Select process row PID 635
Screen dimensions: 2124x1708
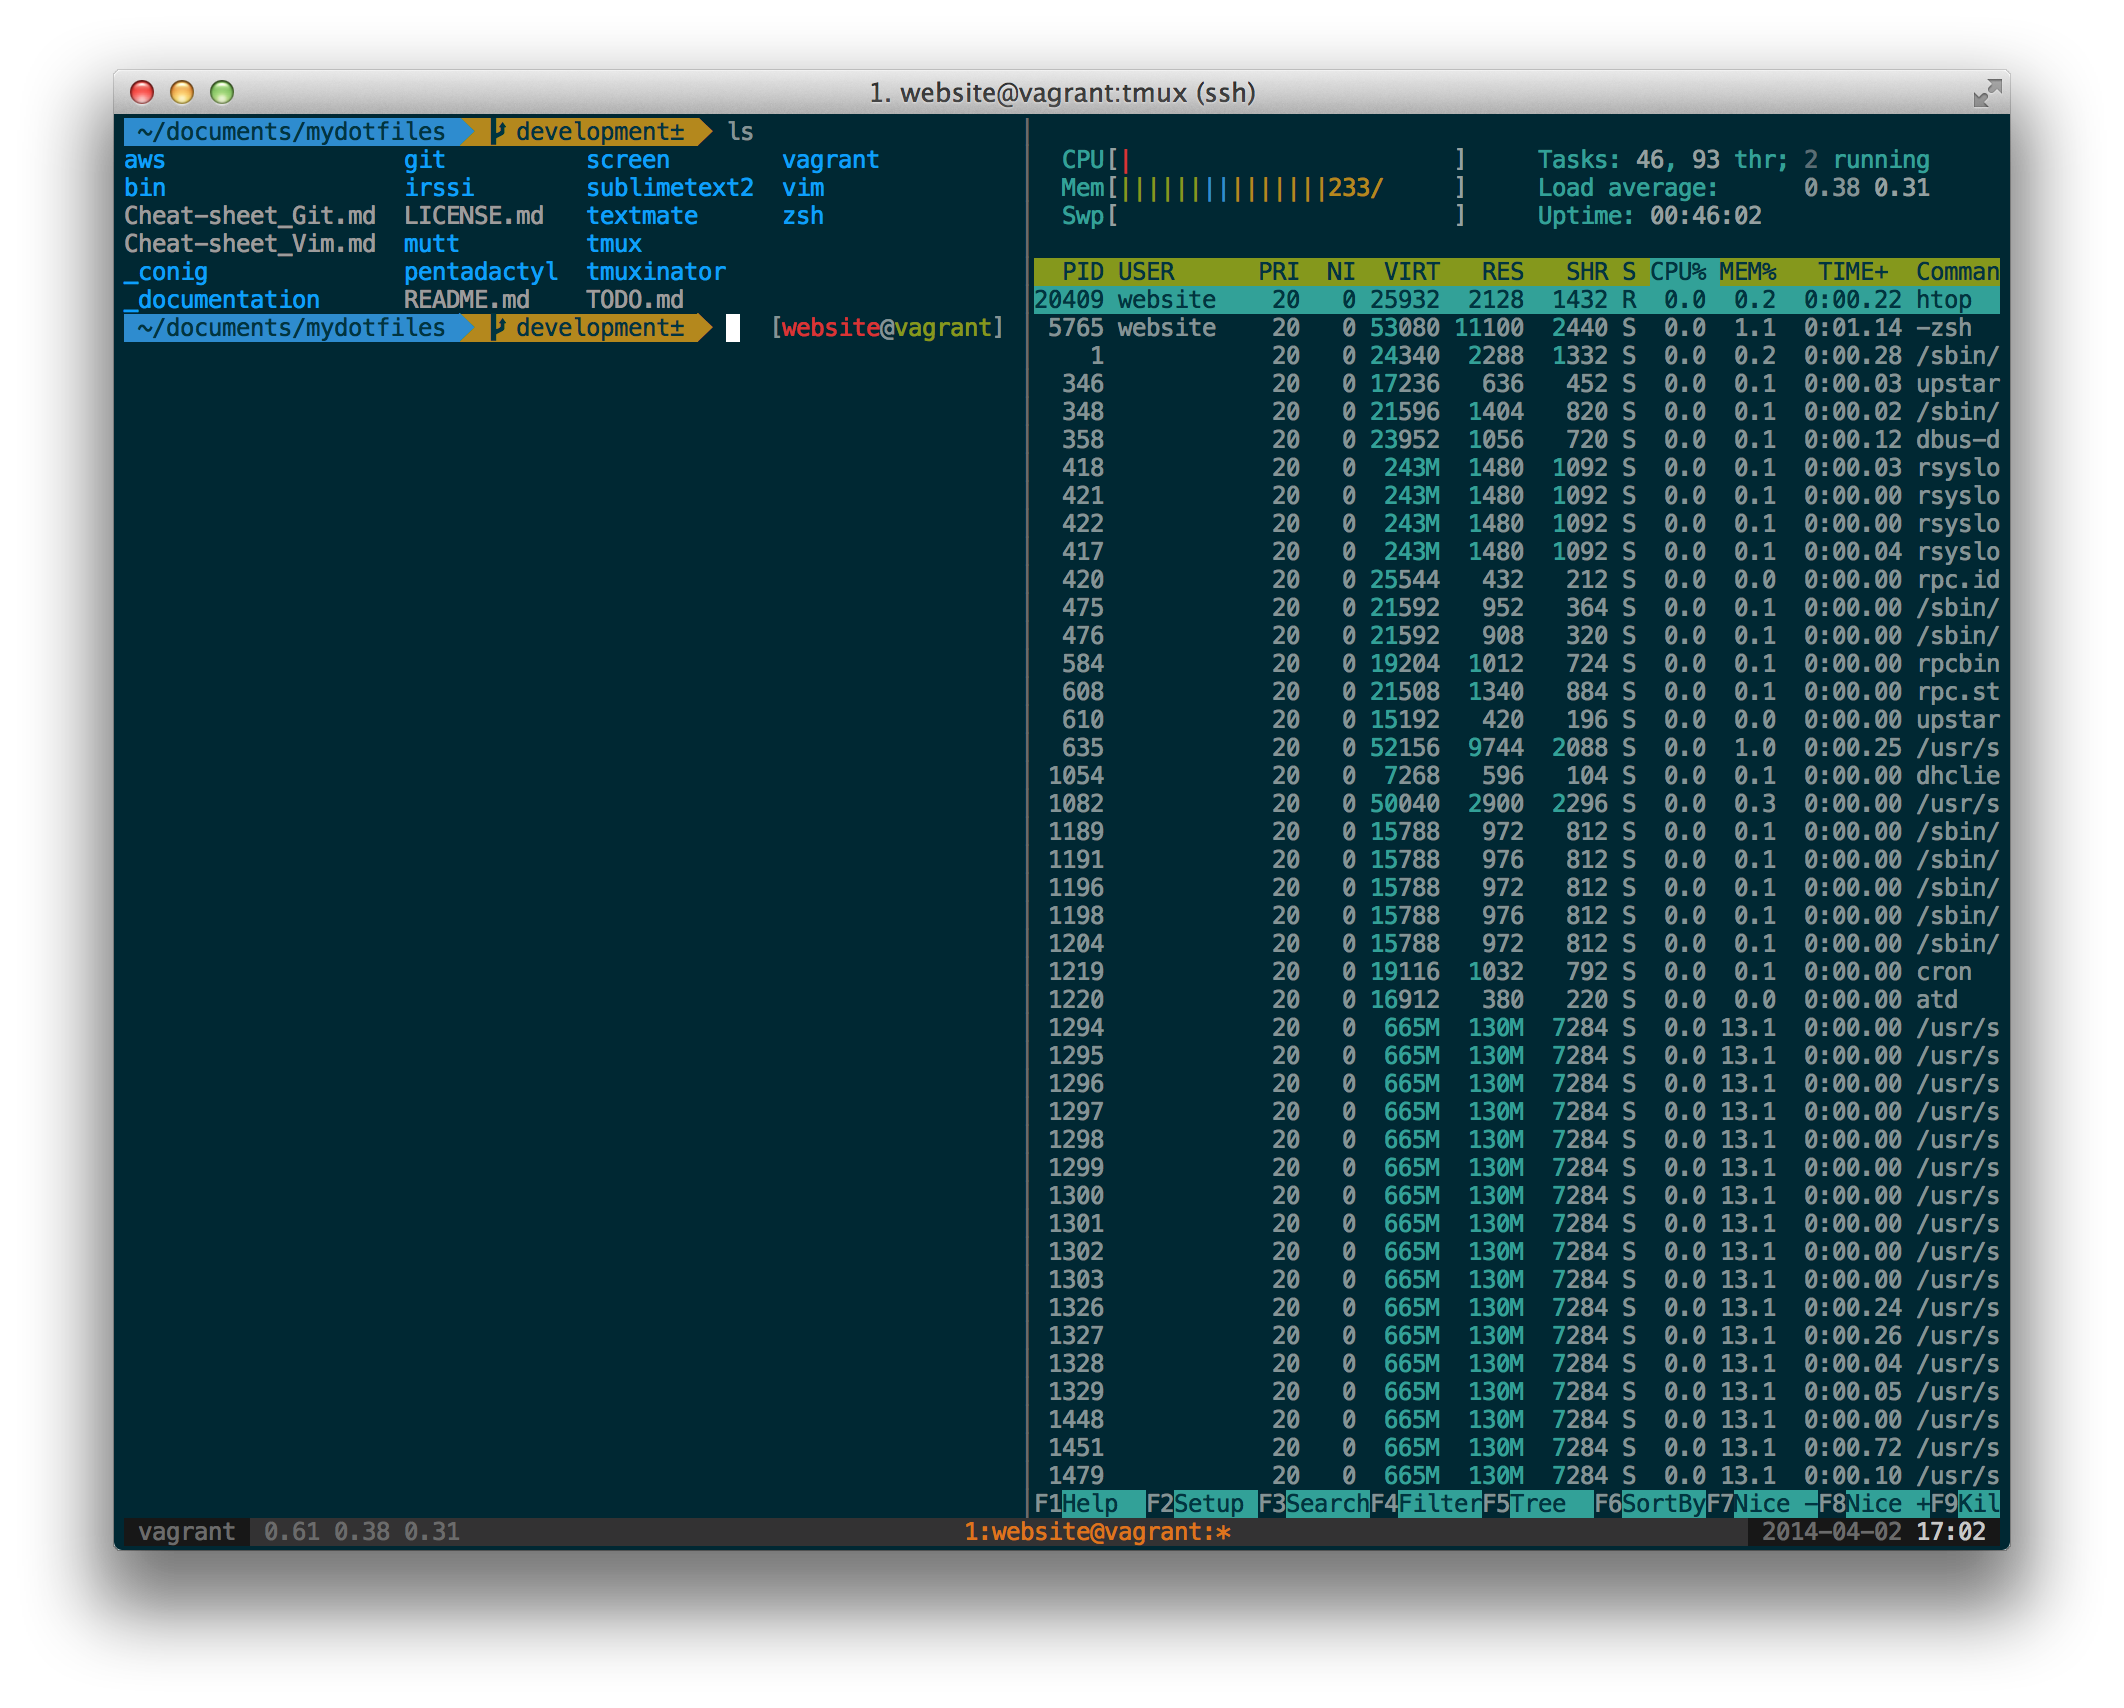[1516, 747]
